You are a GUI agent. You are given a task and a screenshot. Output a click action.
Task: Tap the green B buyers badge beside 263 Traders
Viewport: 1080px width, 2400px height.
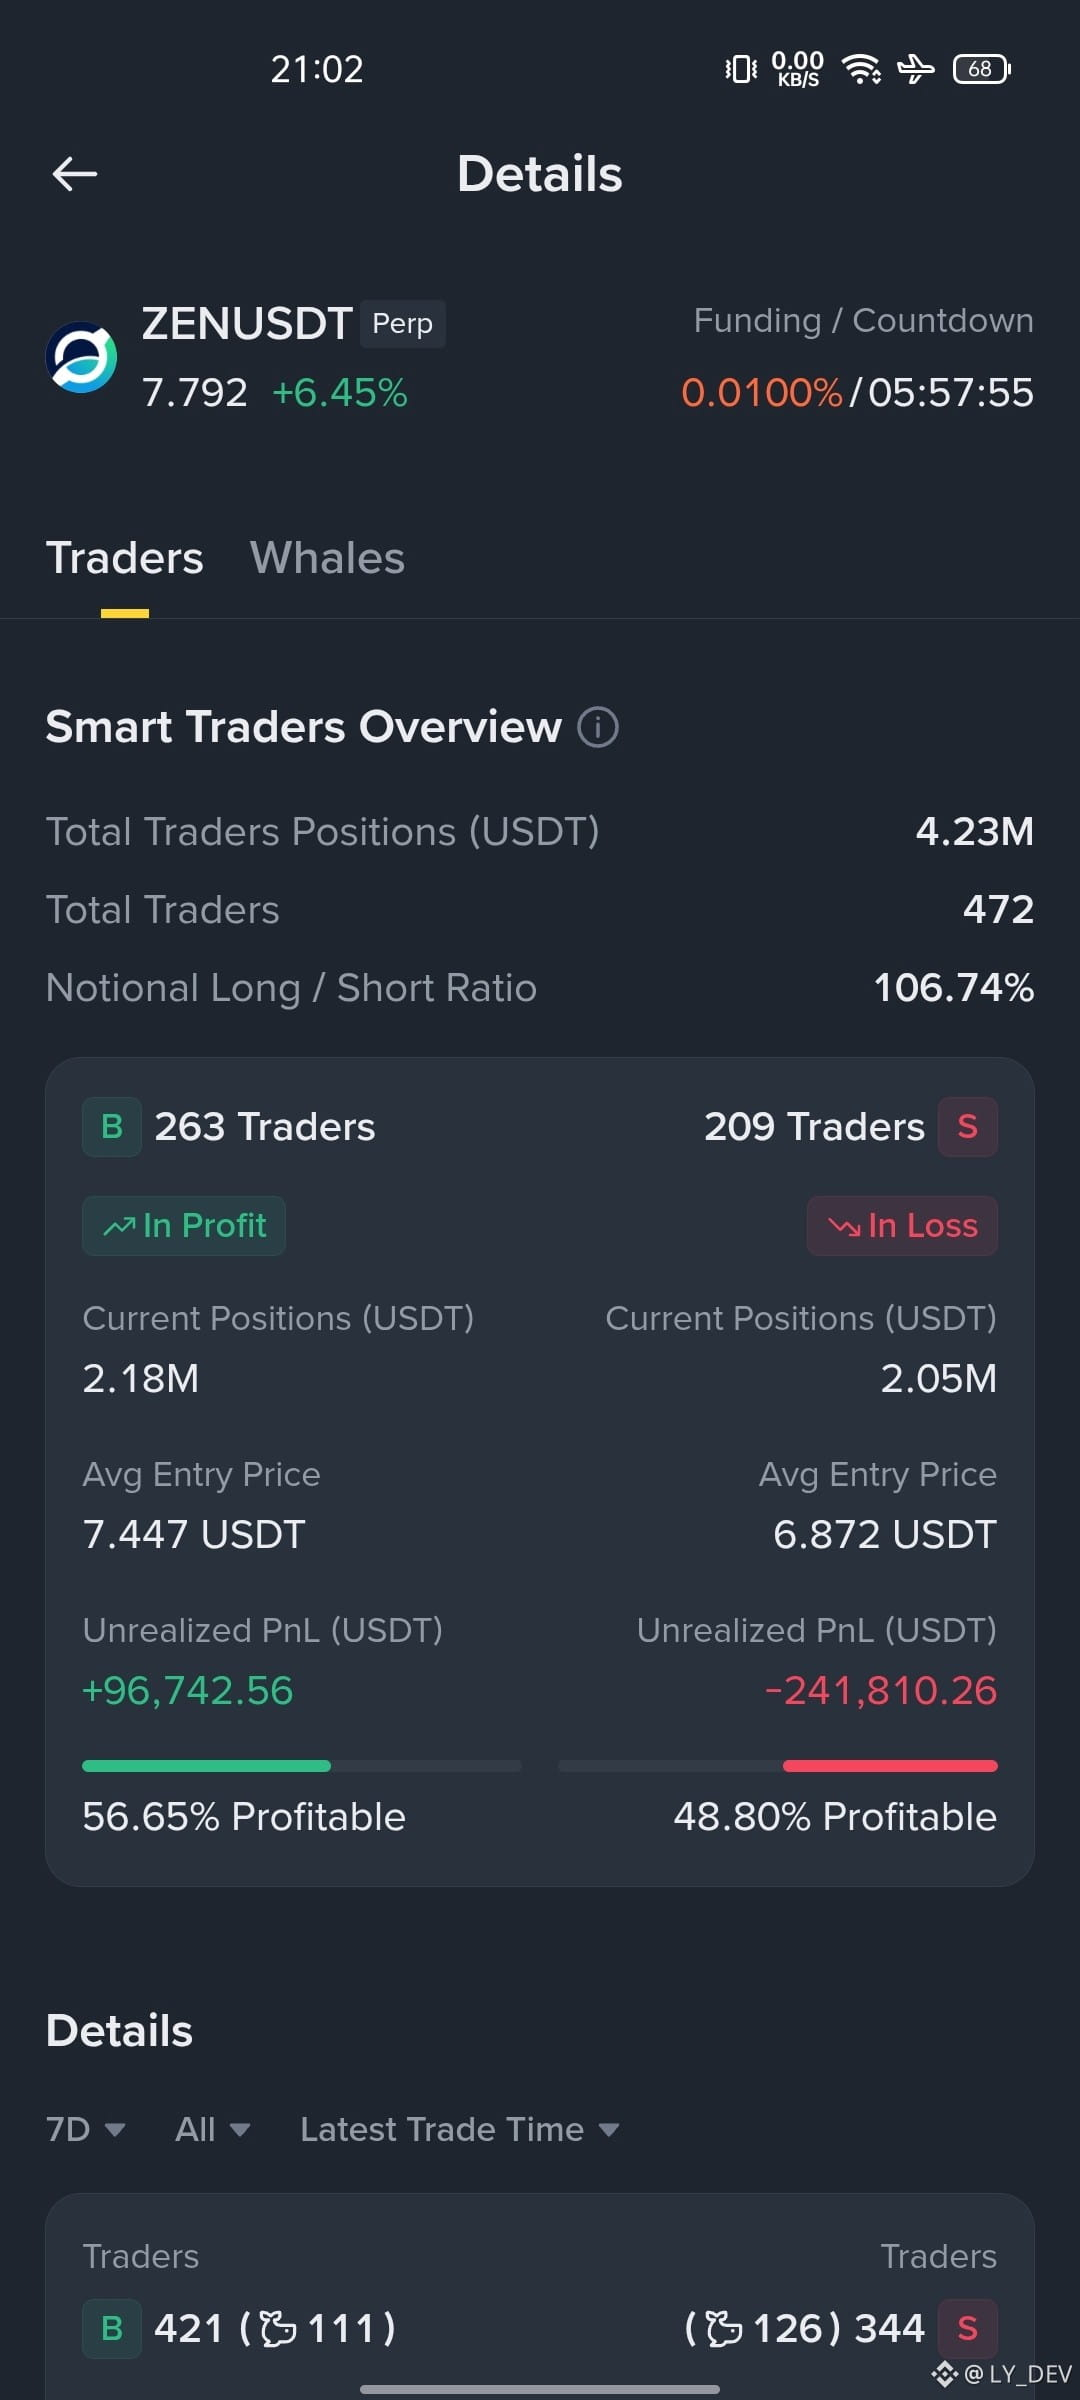pyautogui.click(x=112, y=1127)
